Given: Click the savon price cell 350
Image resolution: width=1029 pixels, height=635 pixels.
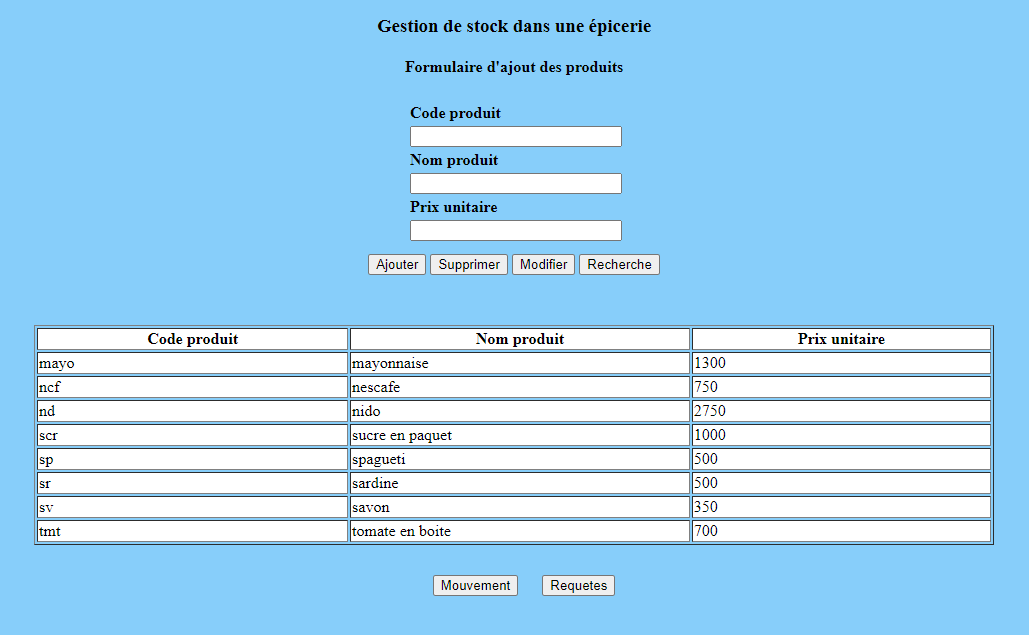Looking at the screenshot, I should tap(840, 507).
